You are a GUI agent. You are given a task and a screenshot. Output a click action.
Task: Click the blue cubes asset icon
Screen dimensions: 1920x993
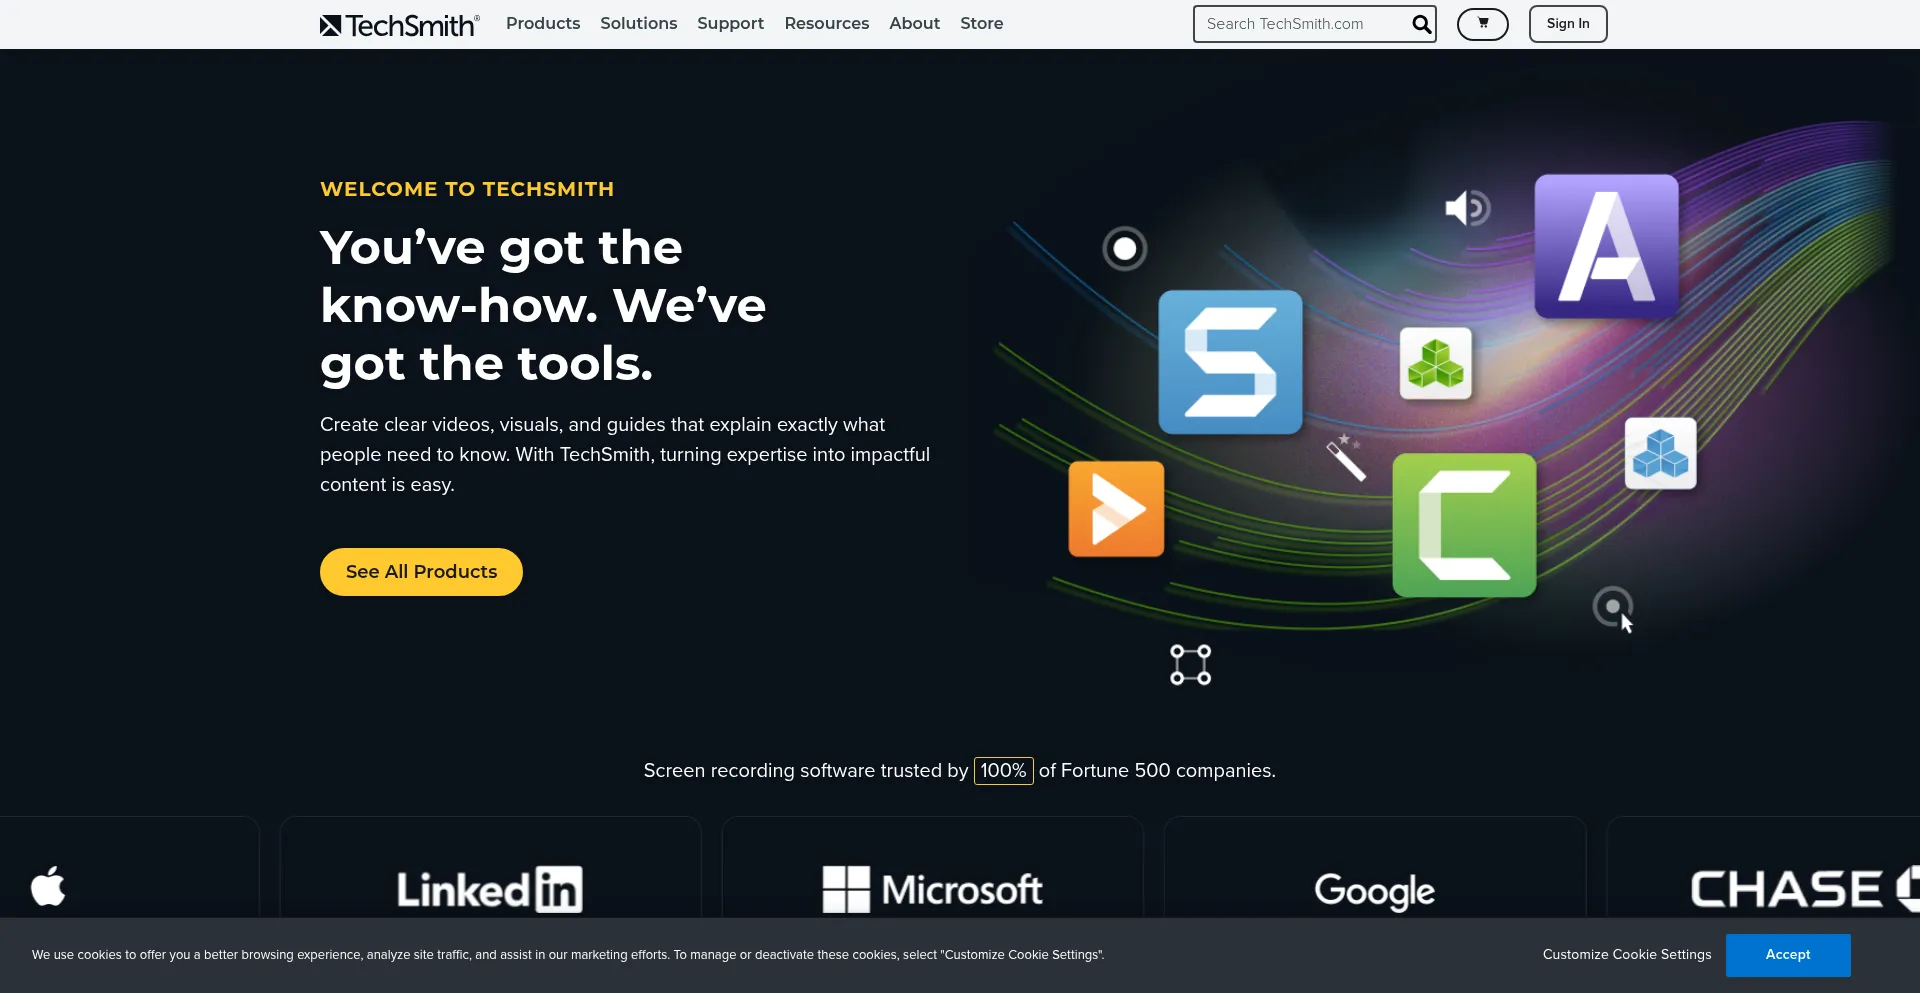pos(1660,453)
